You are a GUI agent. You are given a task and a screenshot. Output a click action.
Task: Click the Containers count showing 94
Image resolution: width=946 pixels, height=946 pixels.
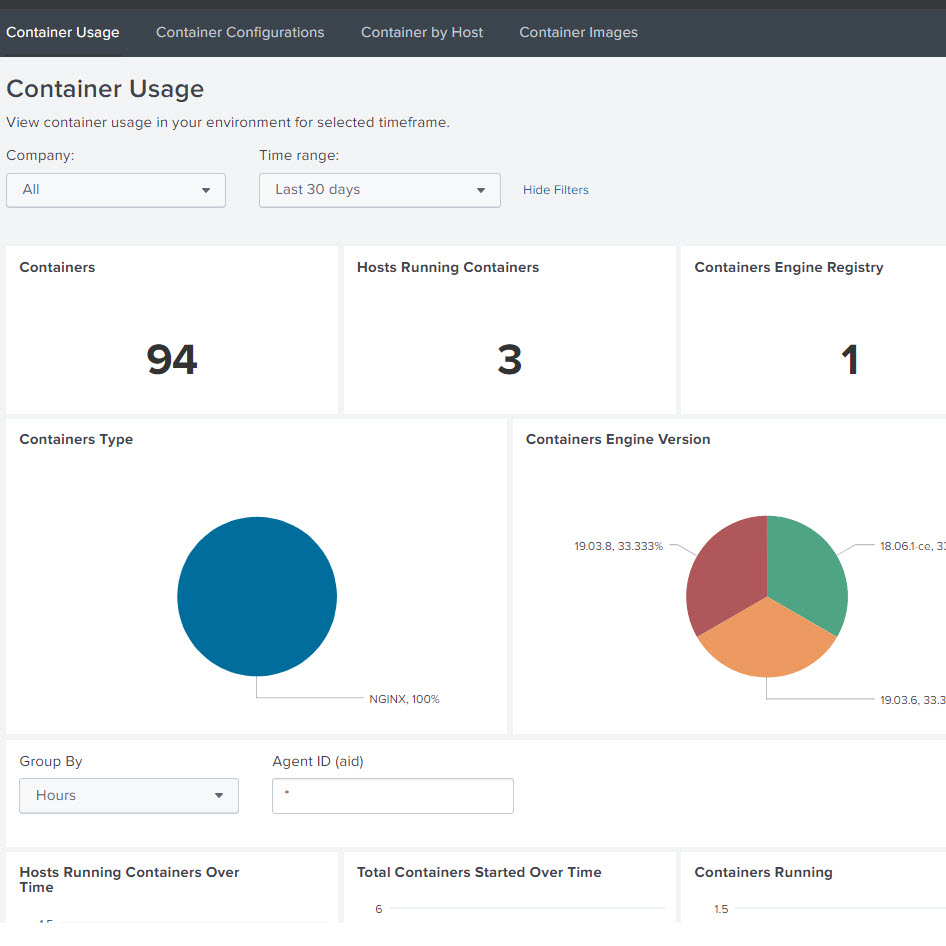pos(171,359)
